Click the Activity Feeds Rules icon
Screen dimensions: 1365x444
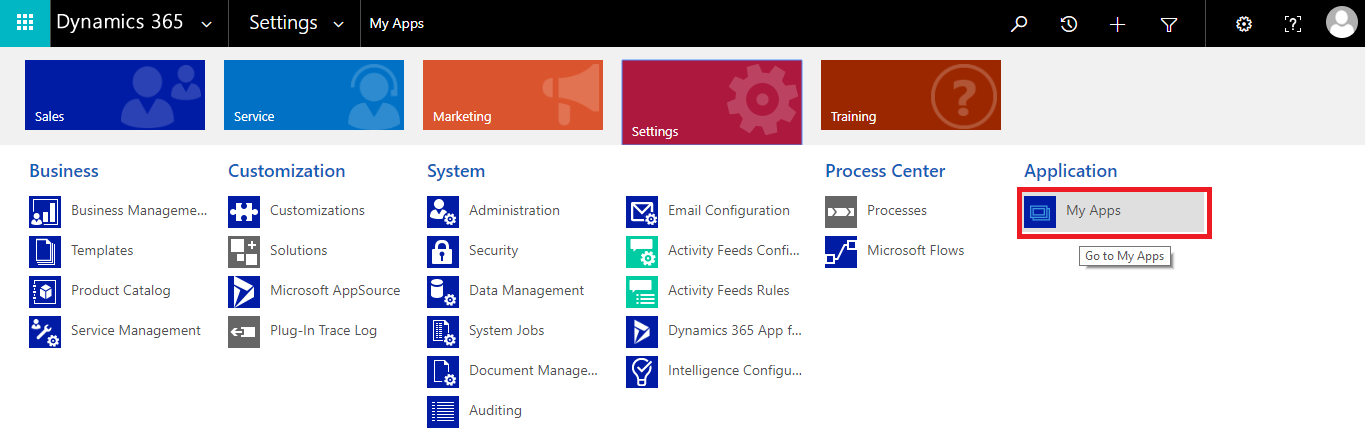(x=642, y=291)
